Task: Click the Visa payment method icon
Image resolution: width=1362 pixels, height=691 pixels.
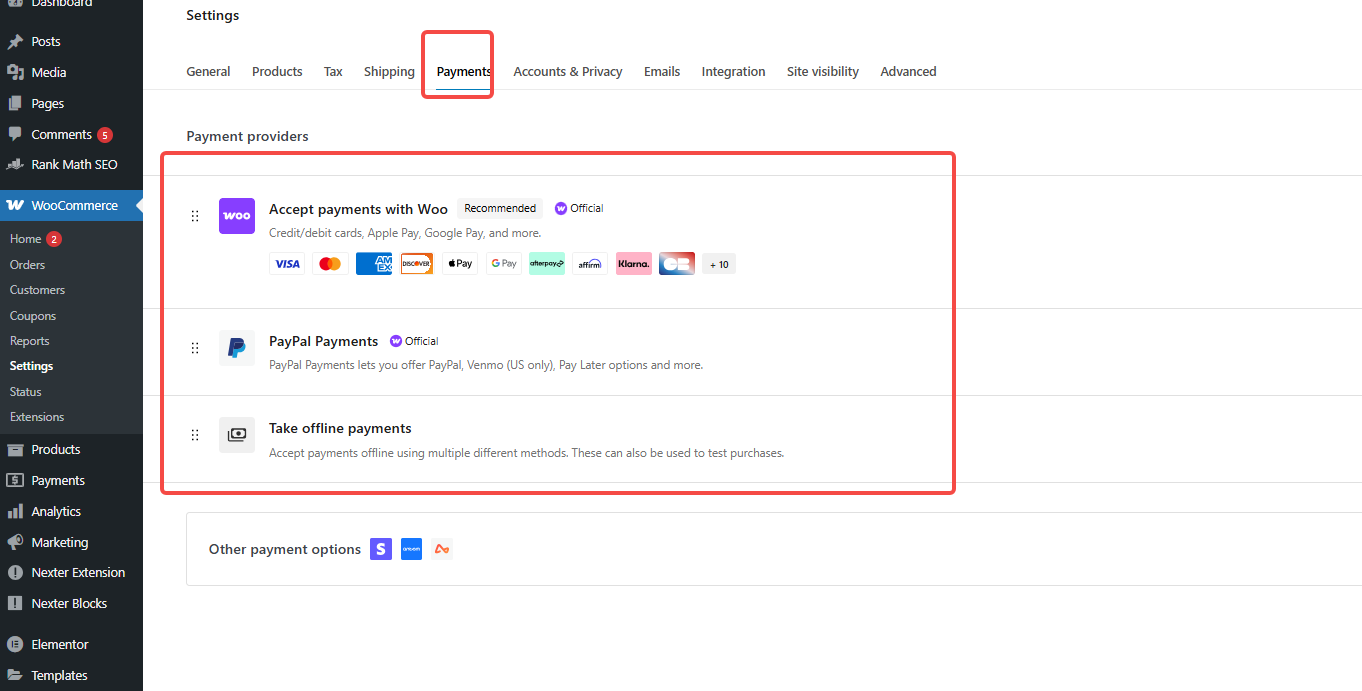Action: point(287,263)
